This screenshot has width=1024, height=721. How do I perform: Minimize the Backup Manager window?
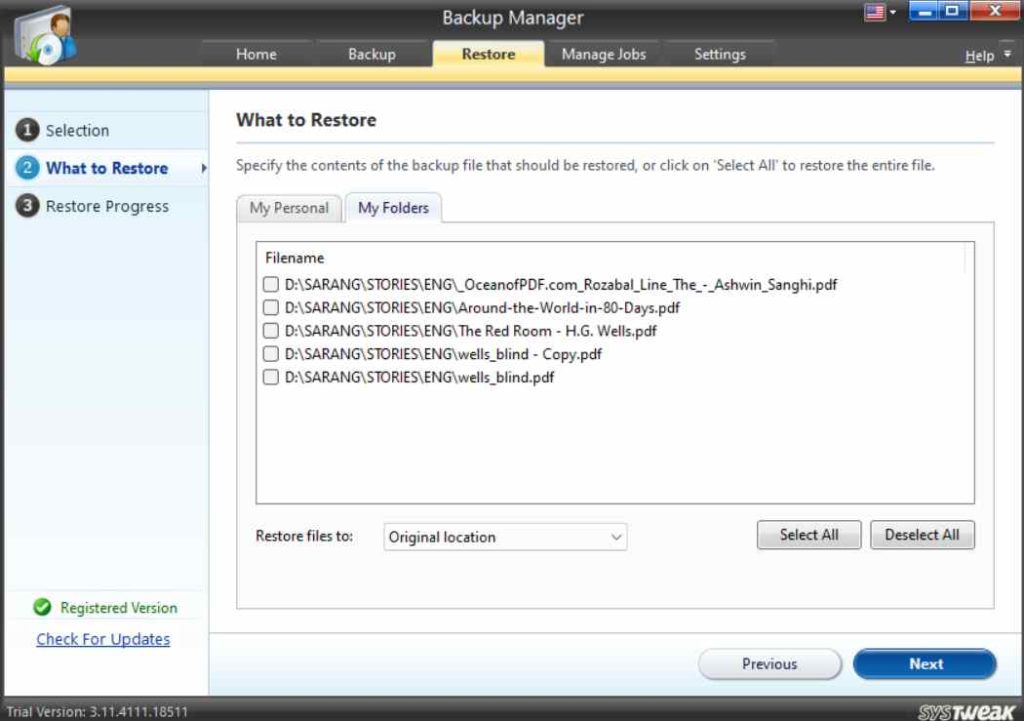click(x=923, y=10)
